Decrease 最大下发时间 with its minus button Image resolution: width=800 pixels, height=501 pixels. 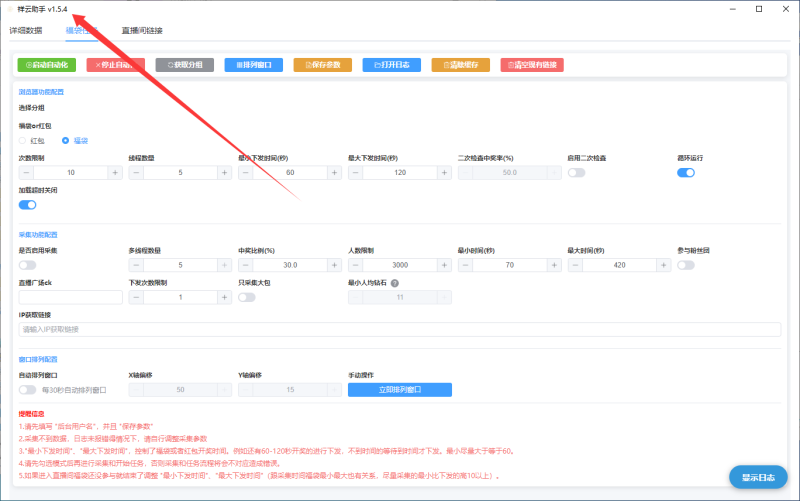[356, 173]
